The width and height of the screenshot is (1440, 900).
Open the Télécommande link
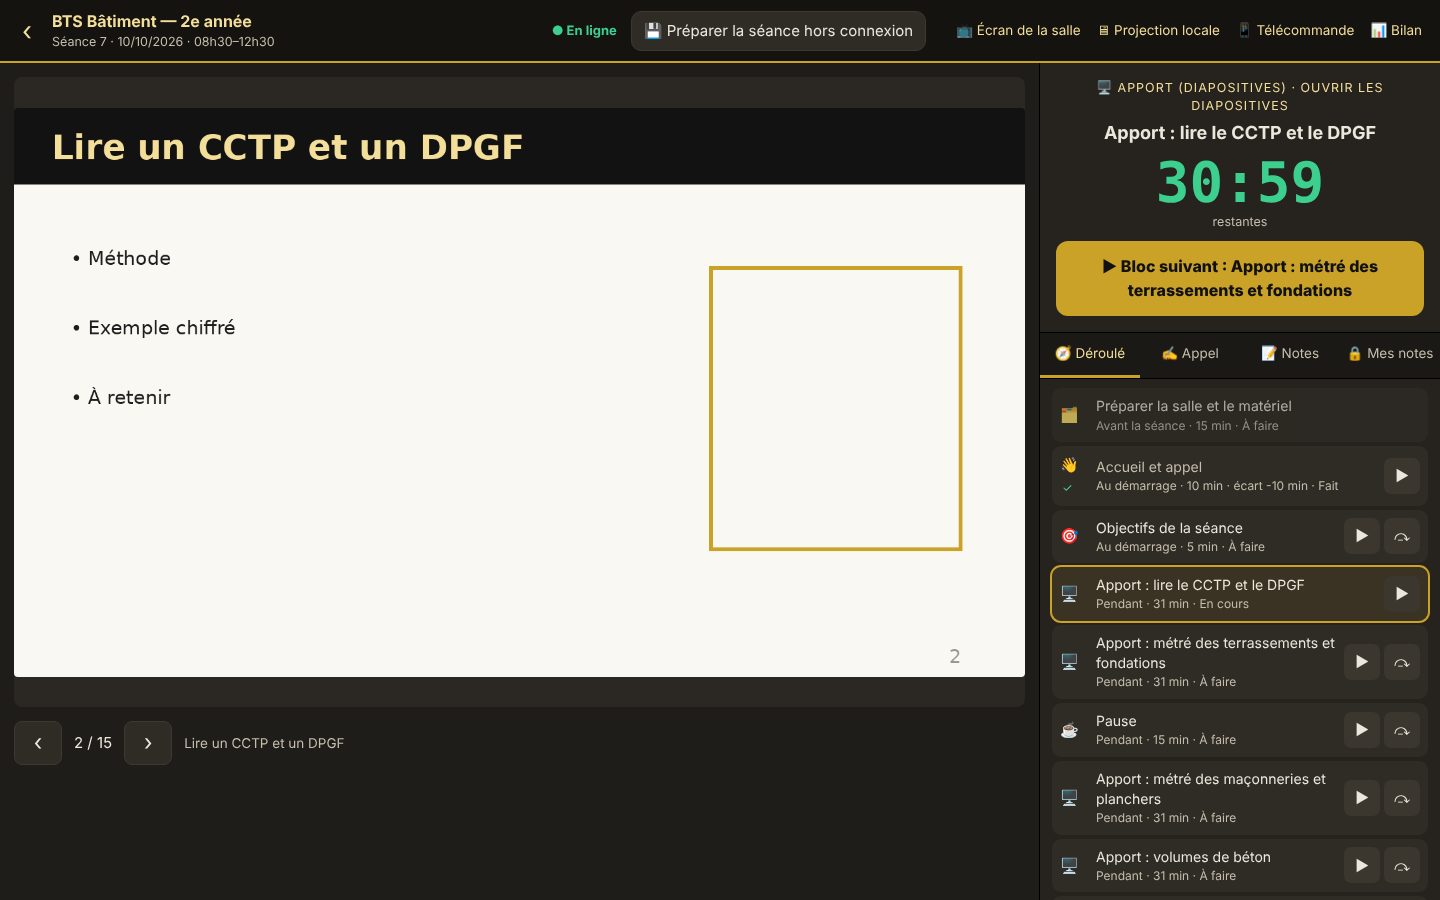point(1296,30)
